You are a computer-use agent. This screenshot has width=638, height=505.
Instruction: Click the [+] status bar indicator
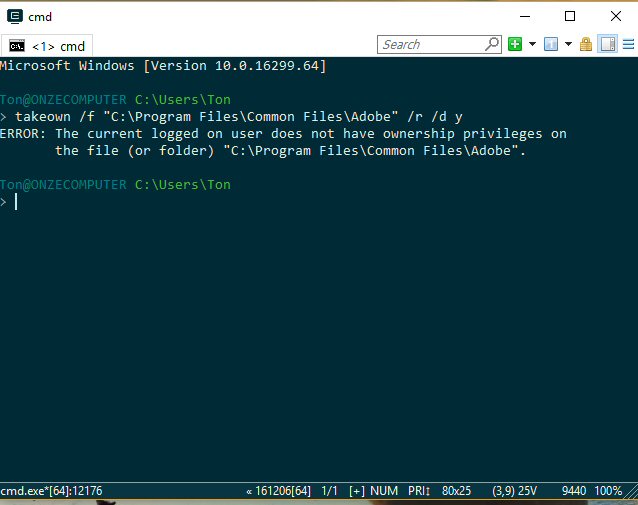tap(357, 491)
